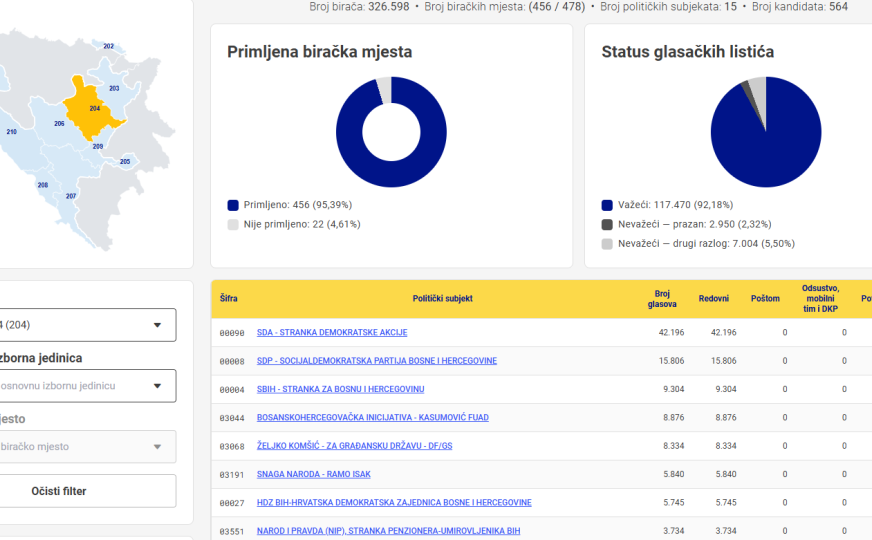The image size is (872, 540).
Task: Click the Broj glasova column header
Action: pos(662,299)
